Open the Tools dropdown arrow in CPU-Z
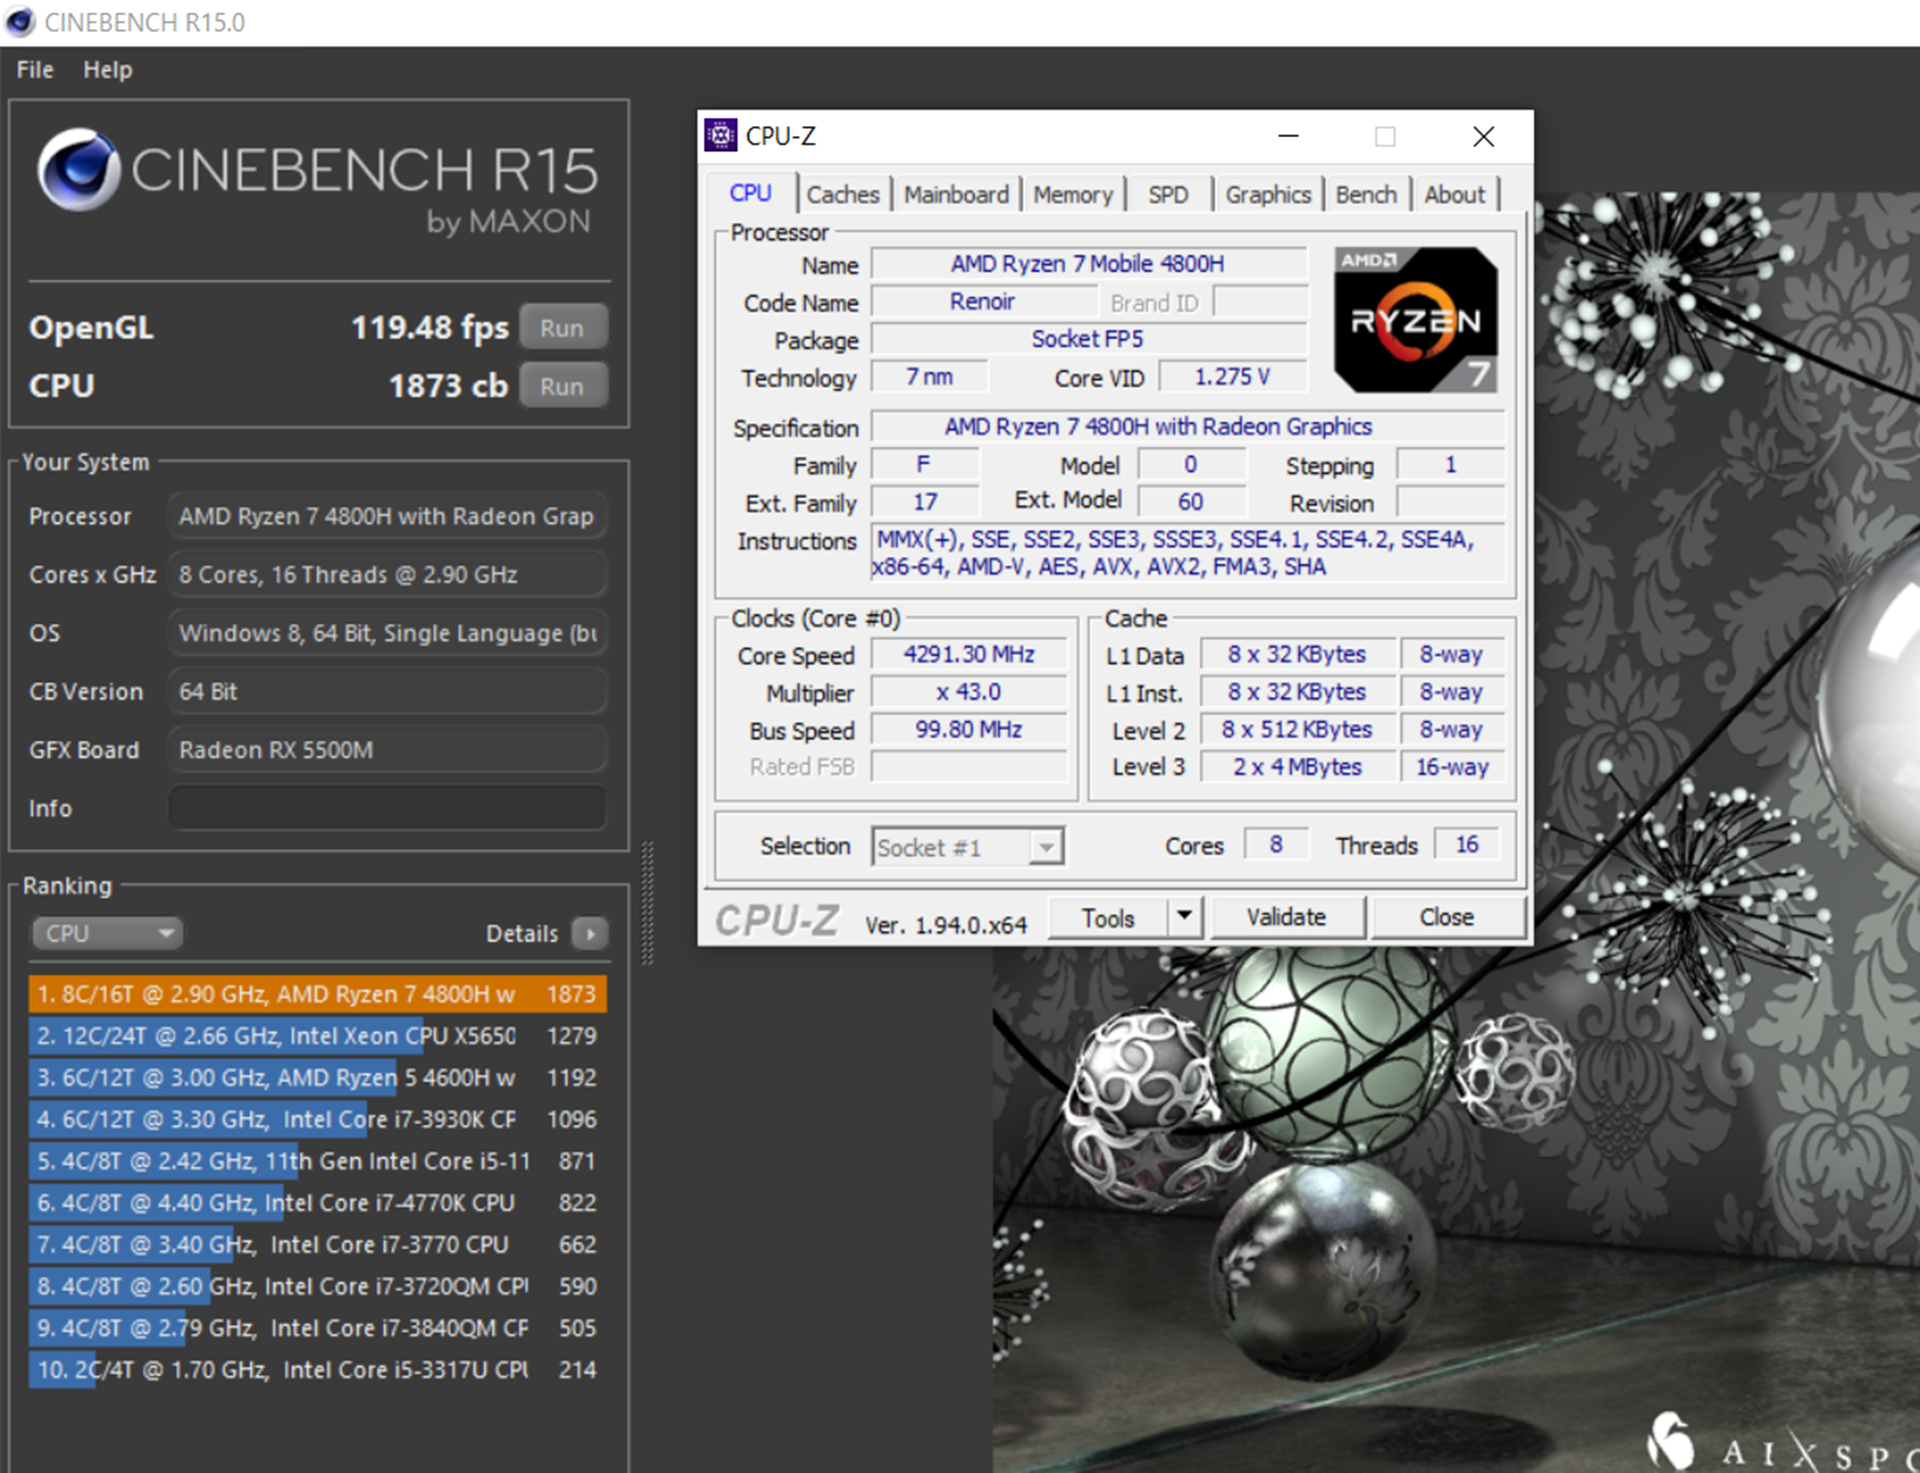The width and height of the screenshot is (1920, 1473). (x=1184, y=916)
